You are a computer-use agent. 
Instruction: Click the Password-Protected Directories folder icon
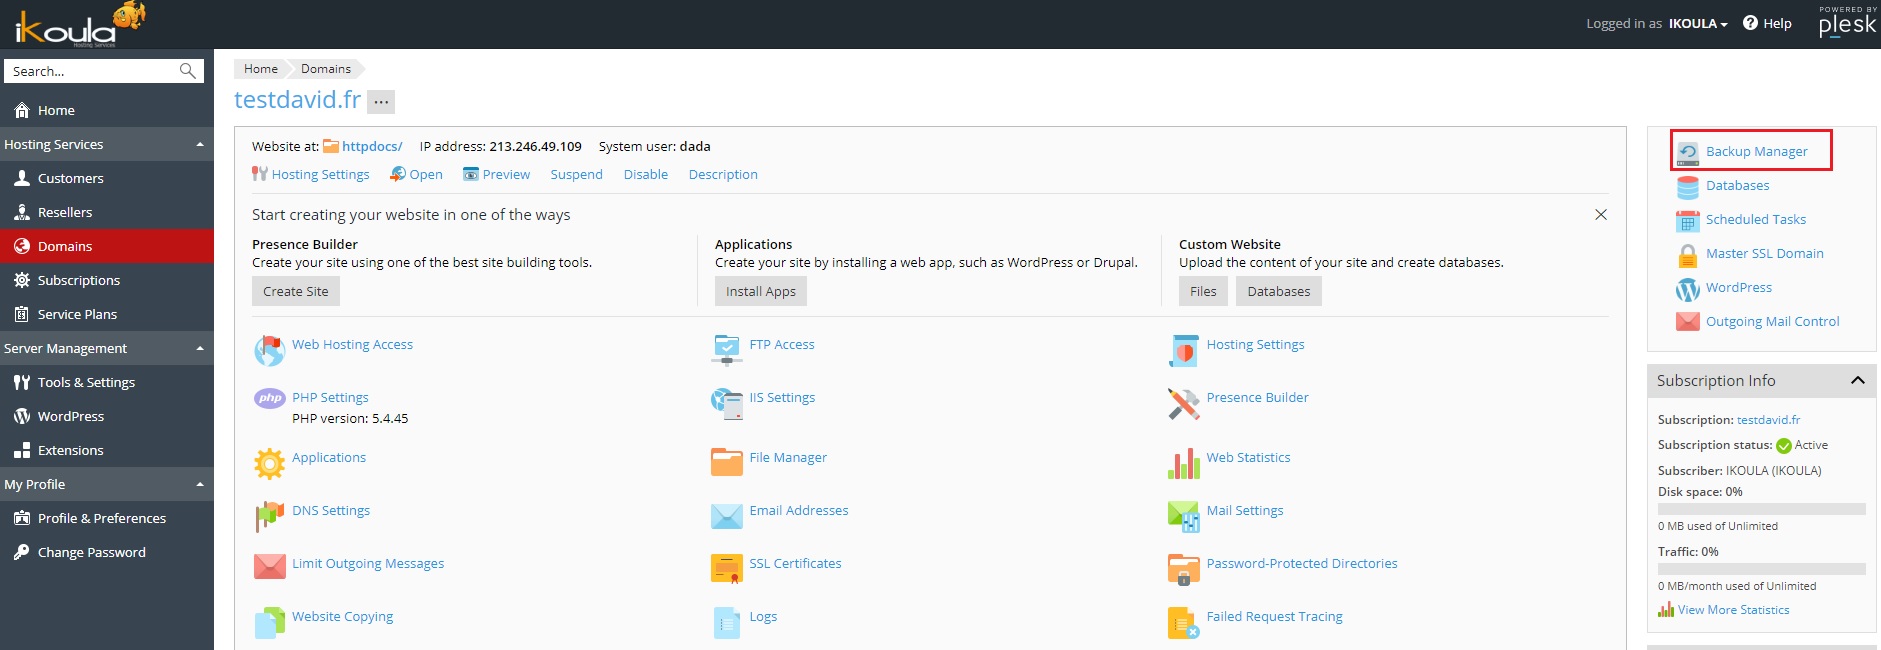pos(1184,569)
